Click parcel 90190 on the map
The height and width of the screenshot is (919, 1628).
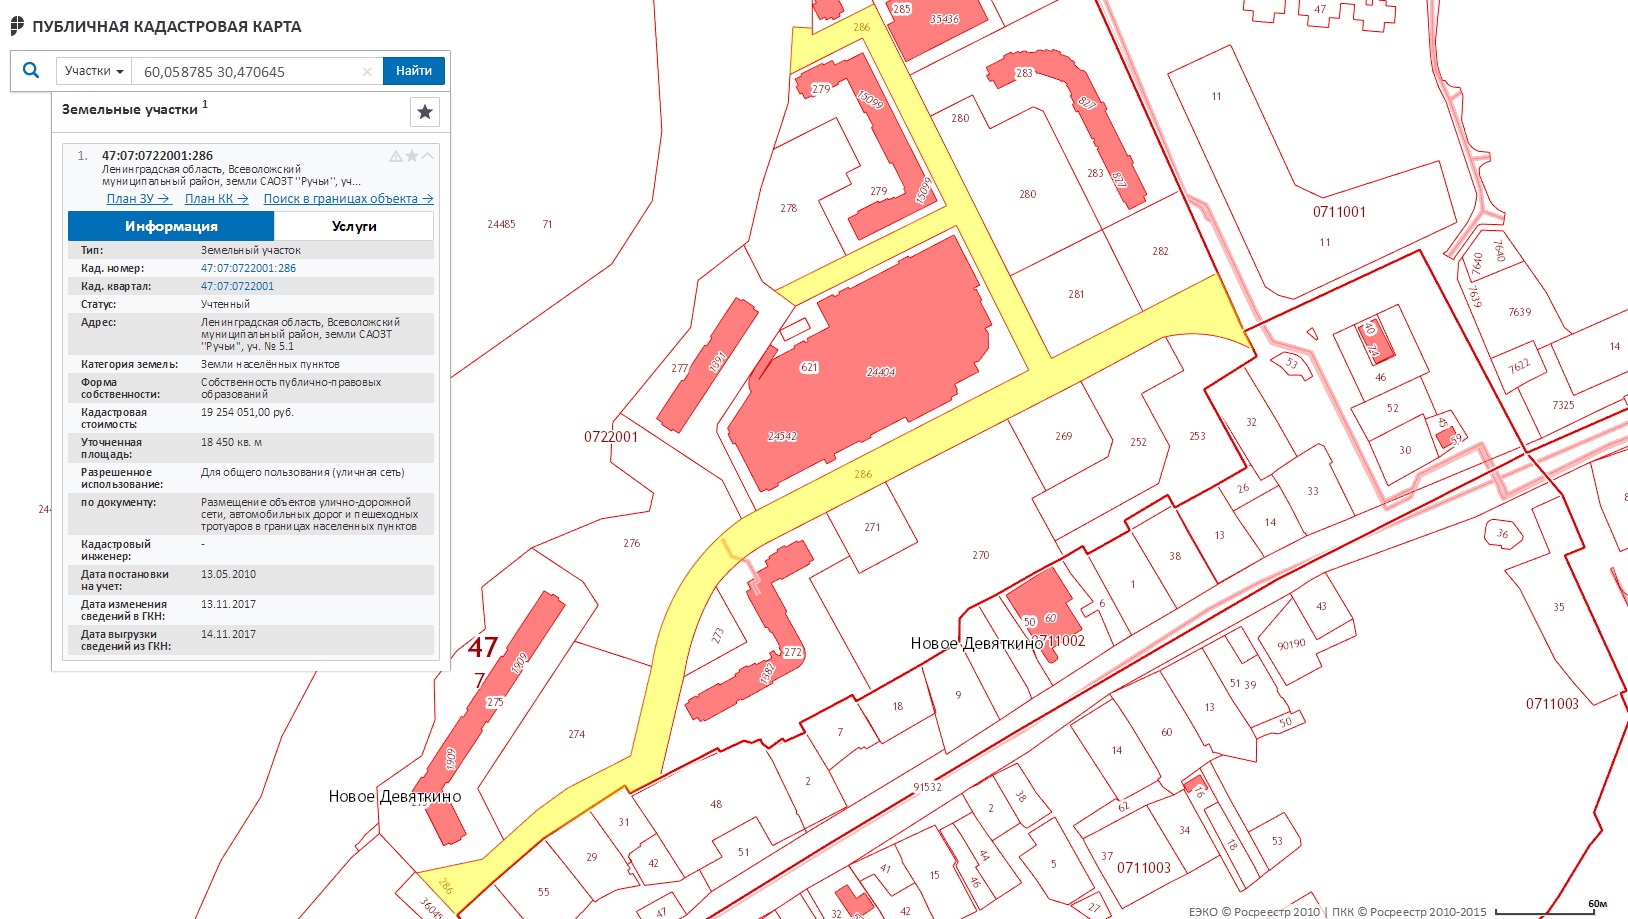click(x=1291, y=644)
